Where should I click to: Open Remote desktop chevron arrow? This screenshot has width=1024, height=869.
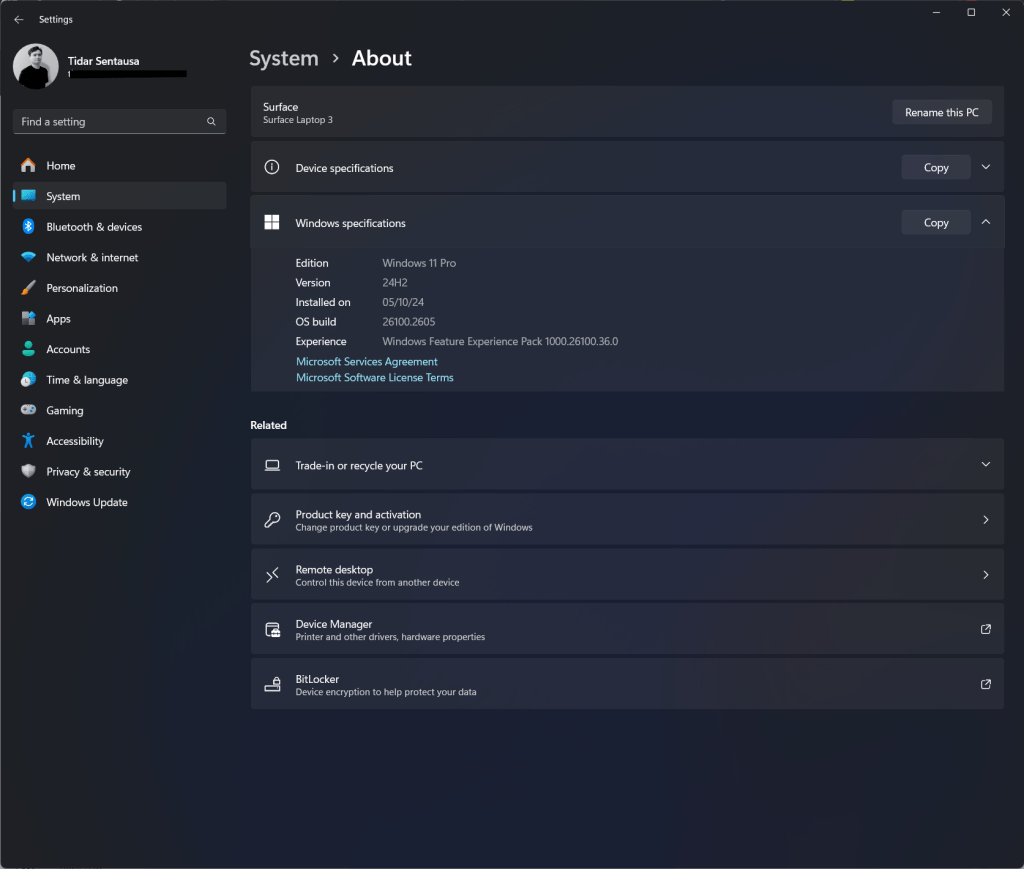pos(985,575)
